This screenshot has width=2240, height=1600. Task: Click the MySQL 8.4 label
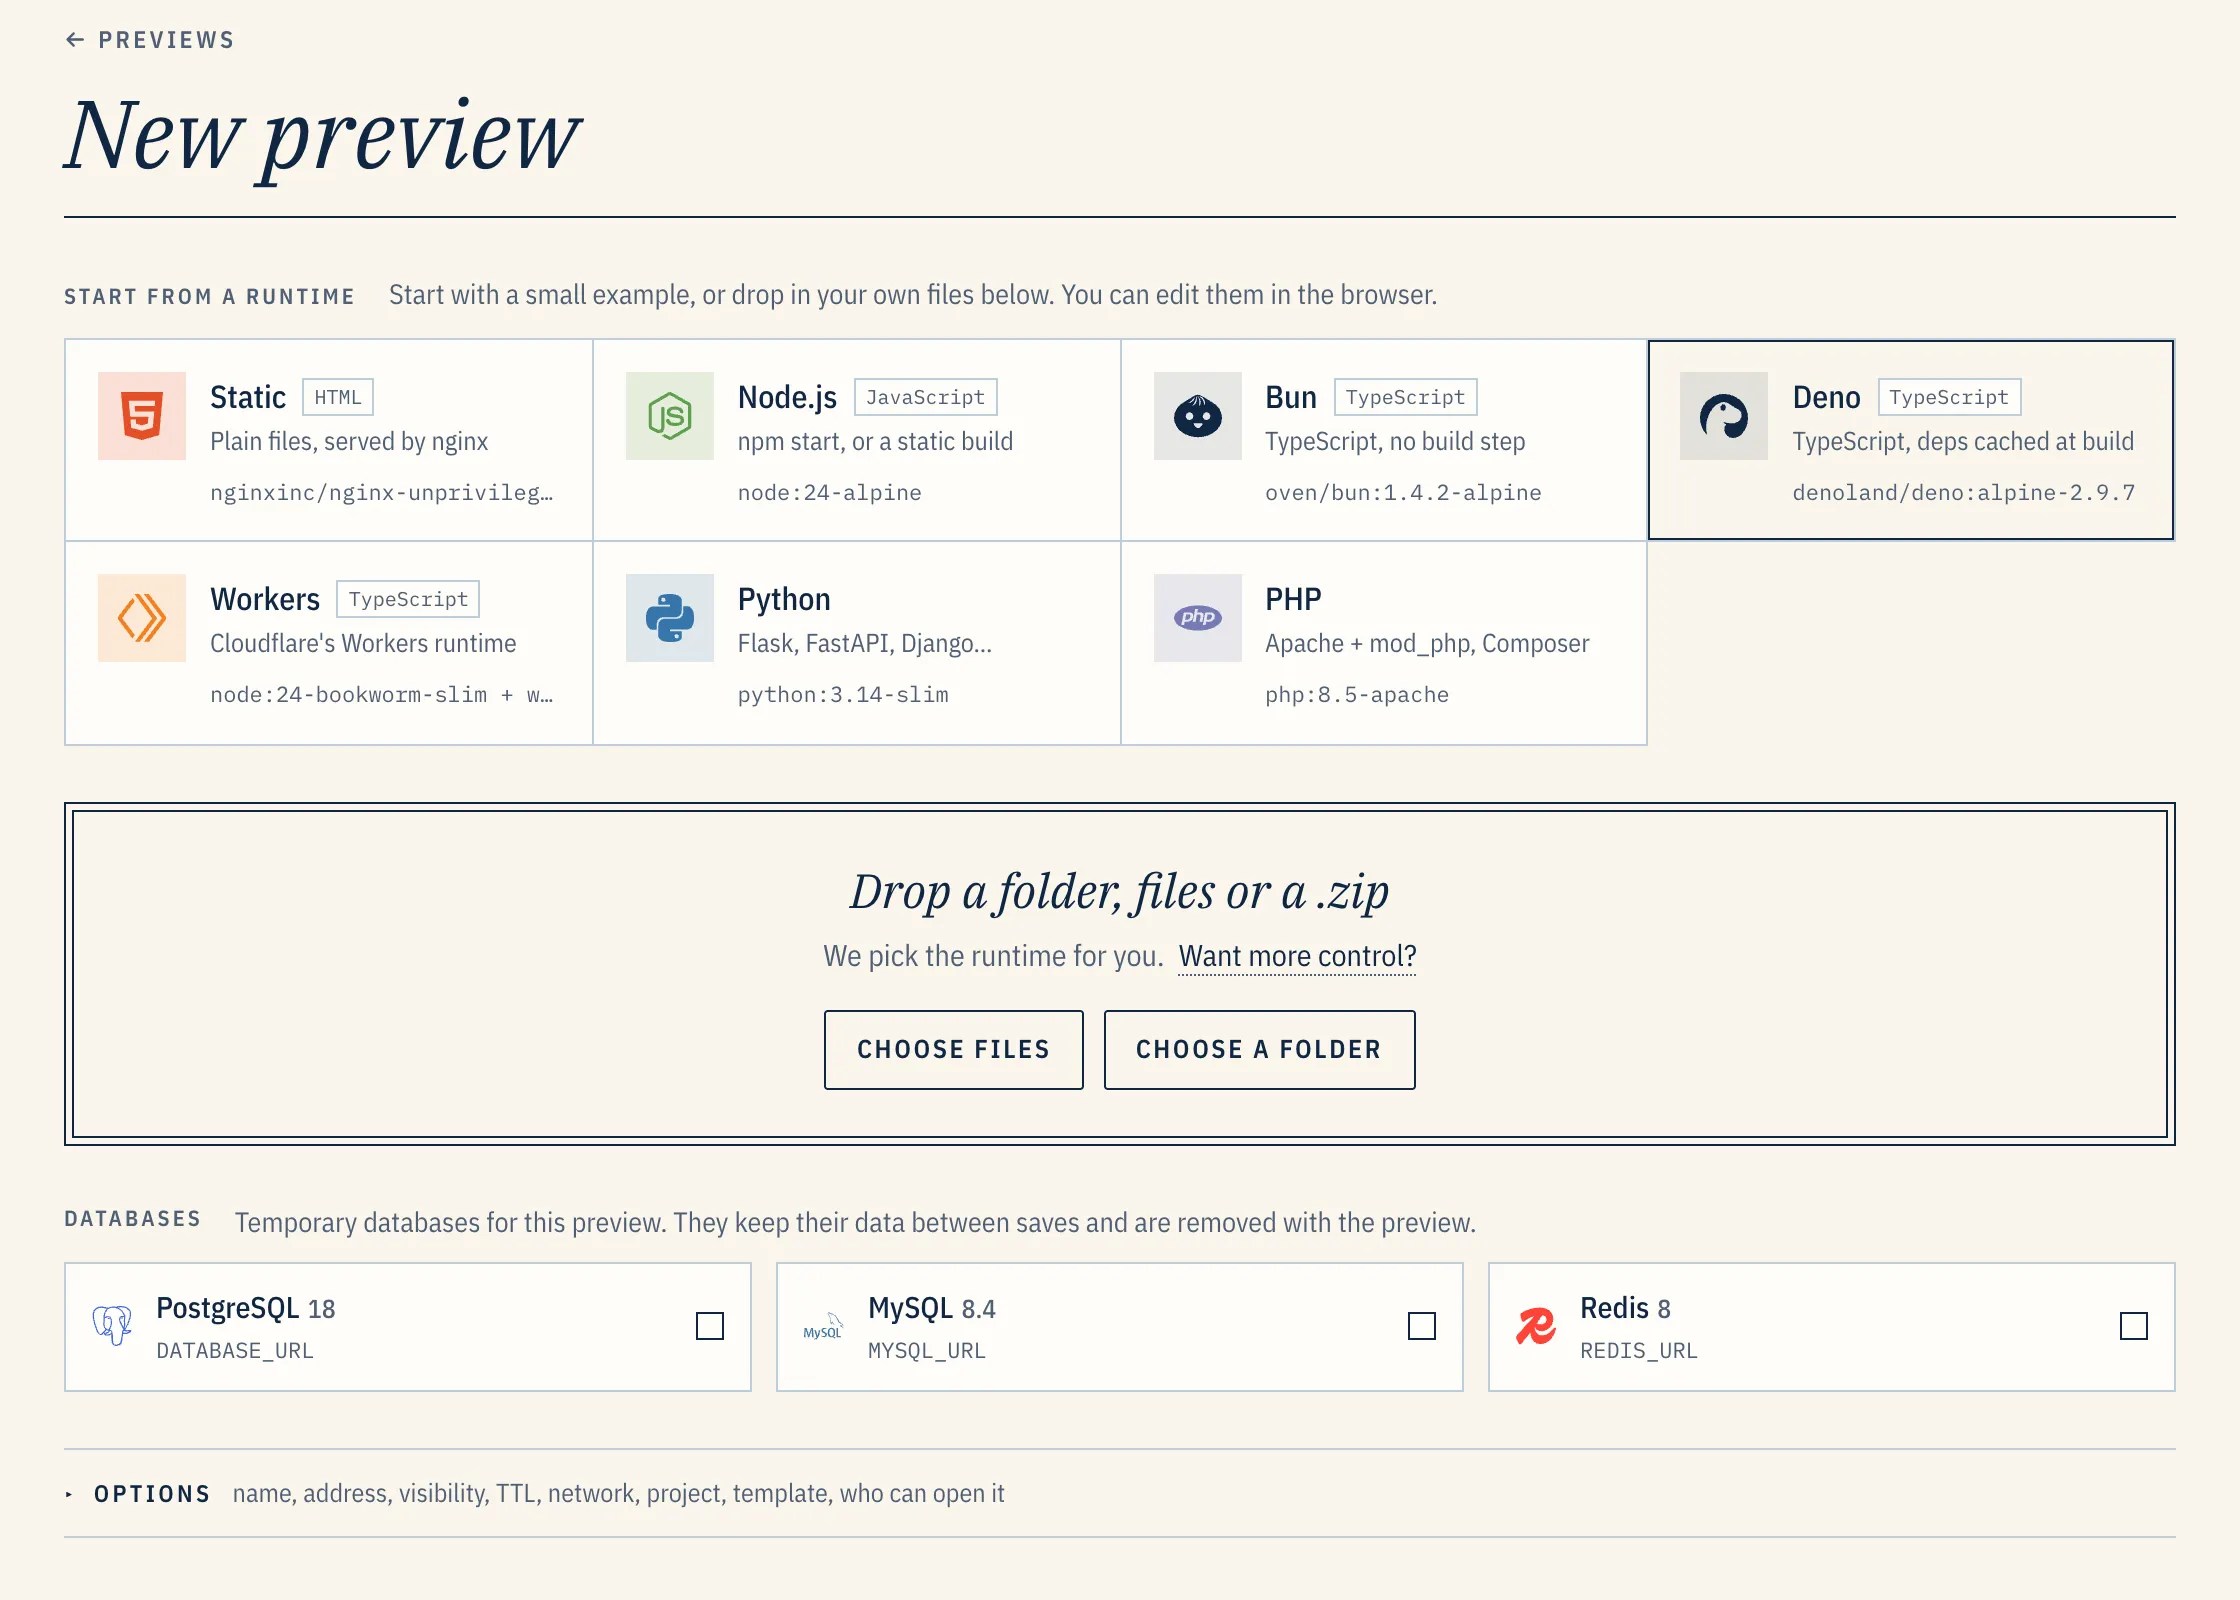click(932, 1308)
